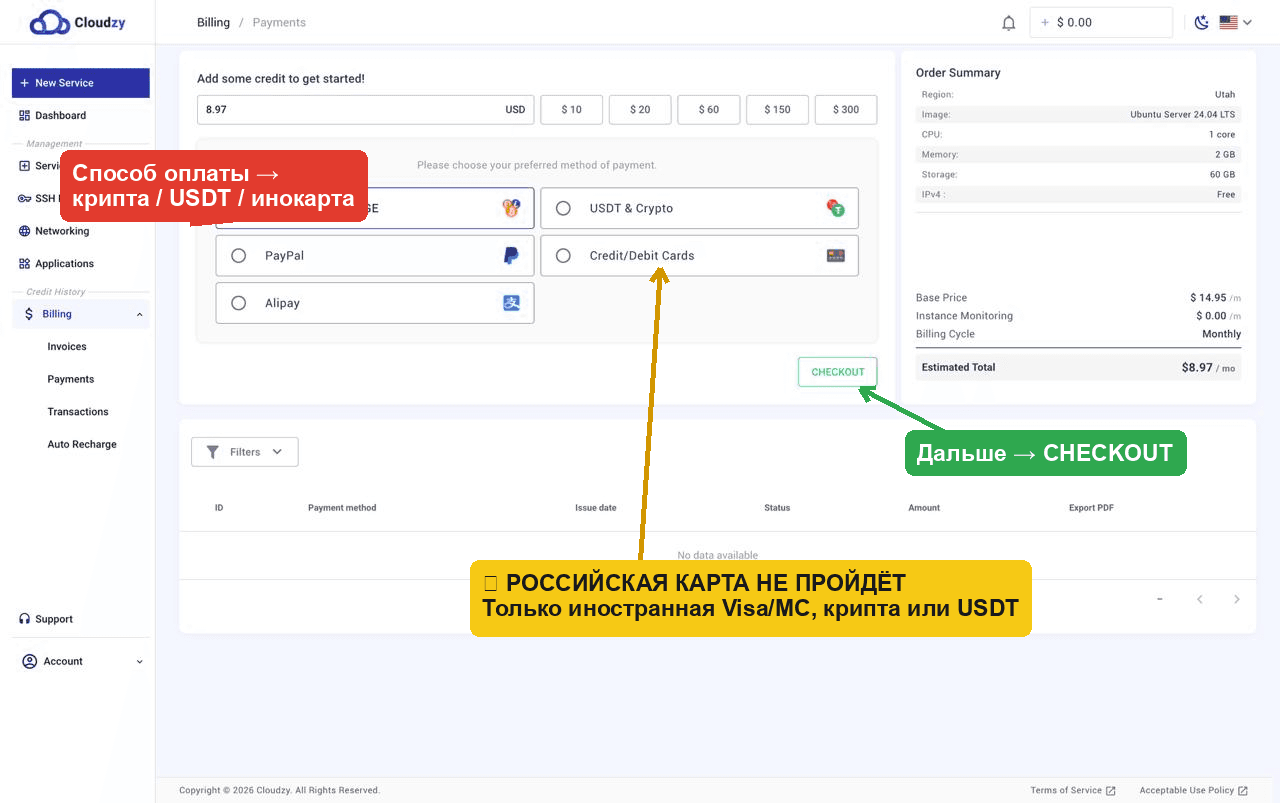
Task: Click the New Service button
Action: point(81,83)
